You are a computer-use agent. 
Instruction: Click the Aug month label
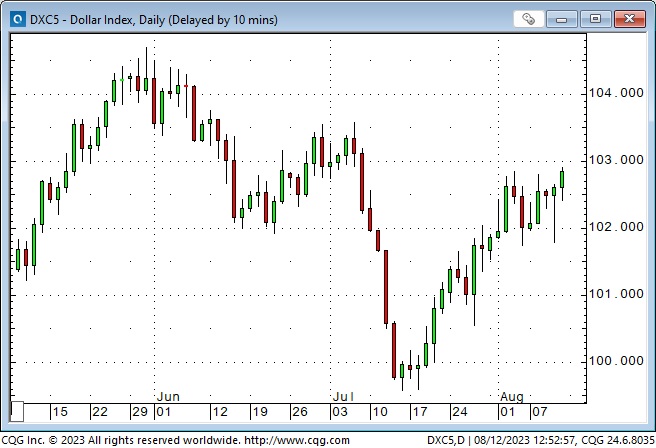512,397
